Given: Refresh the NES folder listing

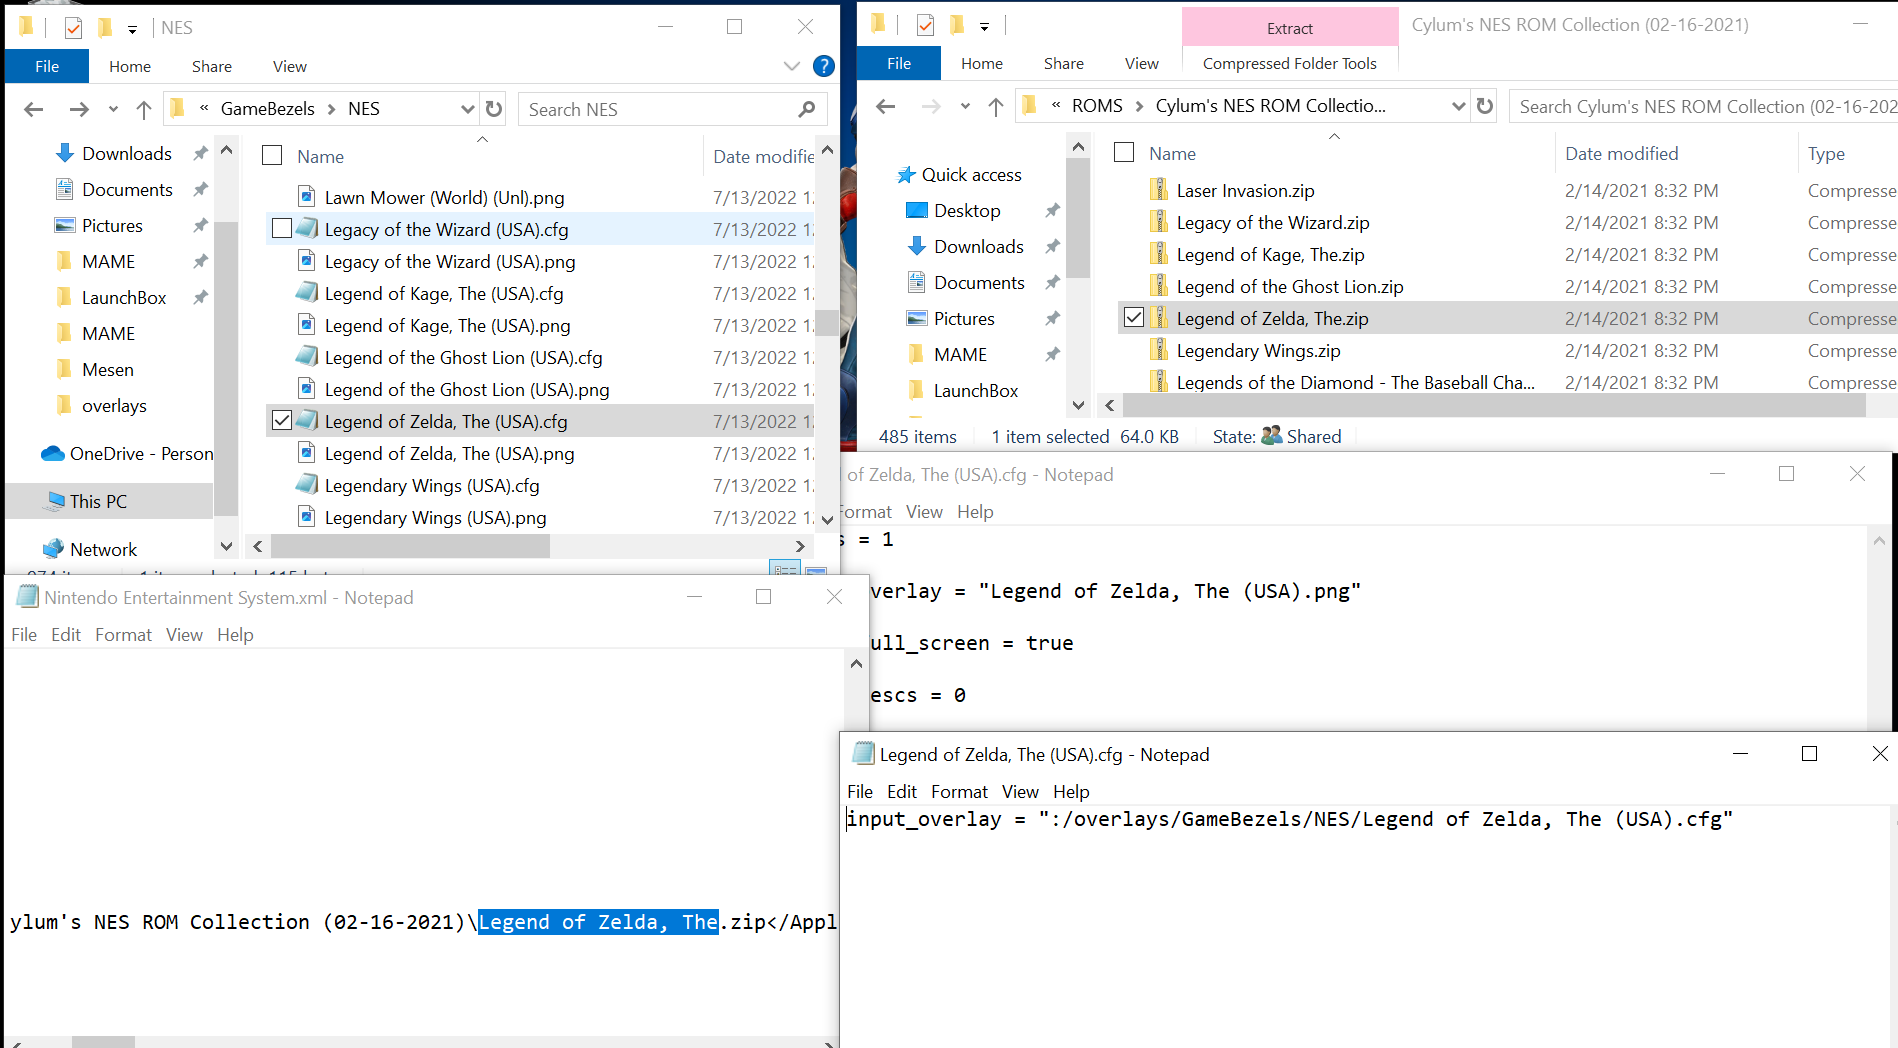Looking at the screenshot, I should 494,109.
